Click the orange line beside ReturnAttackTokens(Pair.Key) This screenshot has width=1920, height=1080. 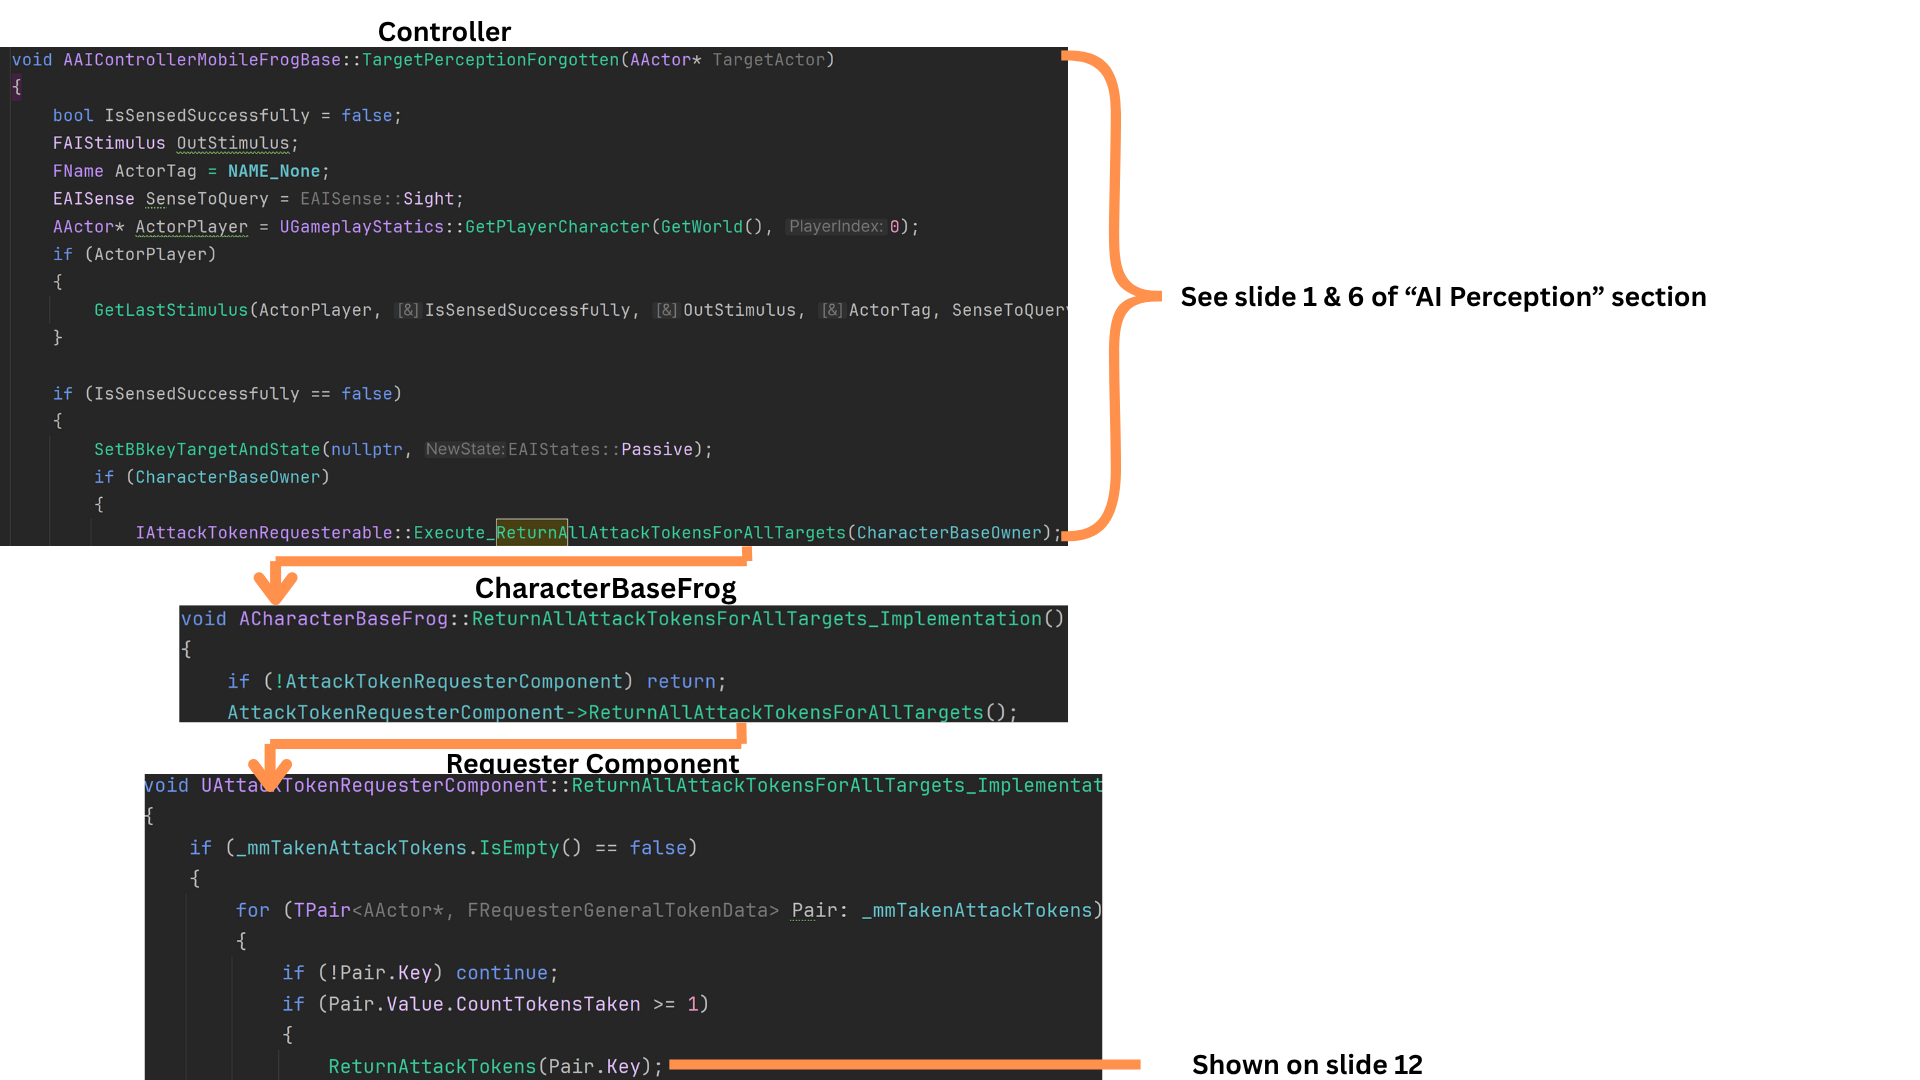tap(904, 1064)
